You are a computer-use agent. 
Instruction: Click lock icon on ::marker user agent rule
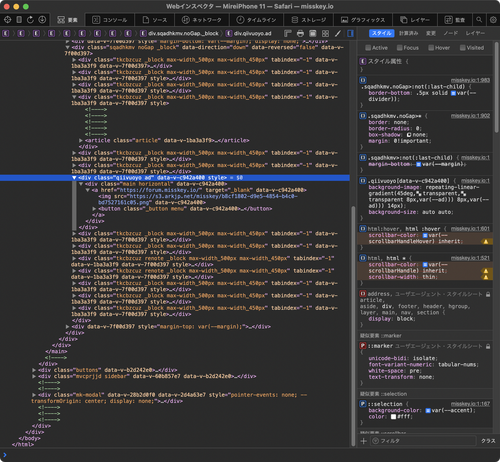(488, 346)
